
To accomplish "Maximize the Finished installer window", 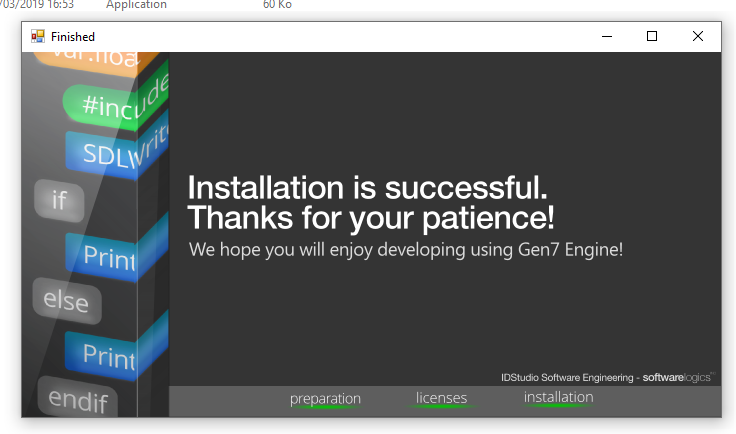I will [x=652, y=37].
